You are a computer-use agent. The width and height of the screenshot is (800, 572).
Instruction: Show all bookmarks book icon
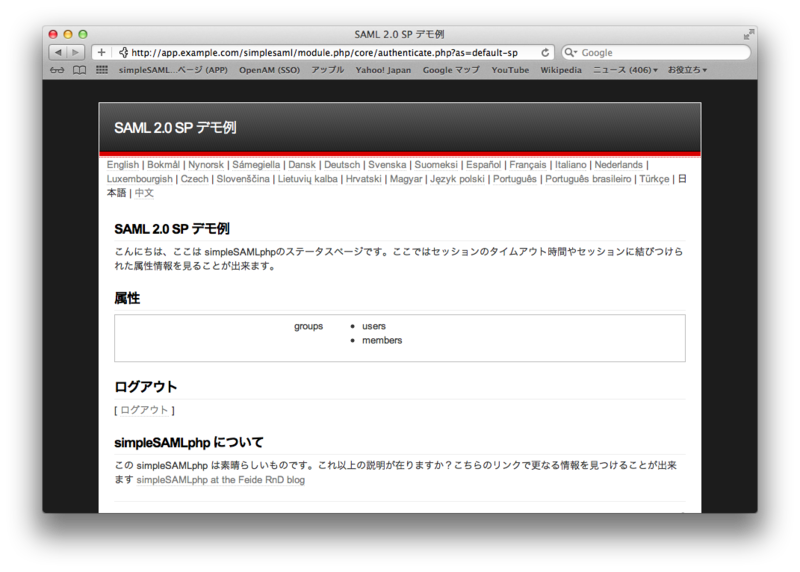[x=79, y=70]
